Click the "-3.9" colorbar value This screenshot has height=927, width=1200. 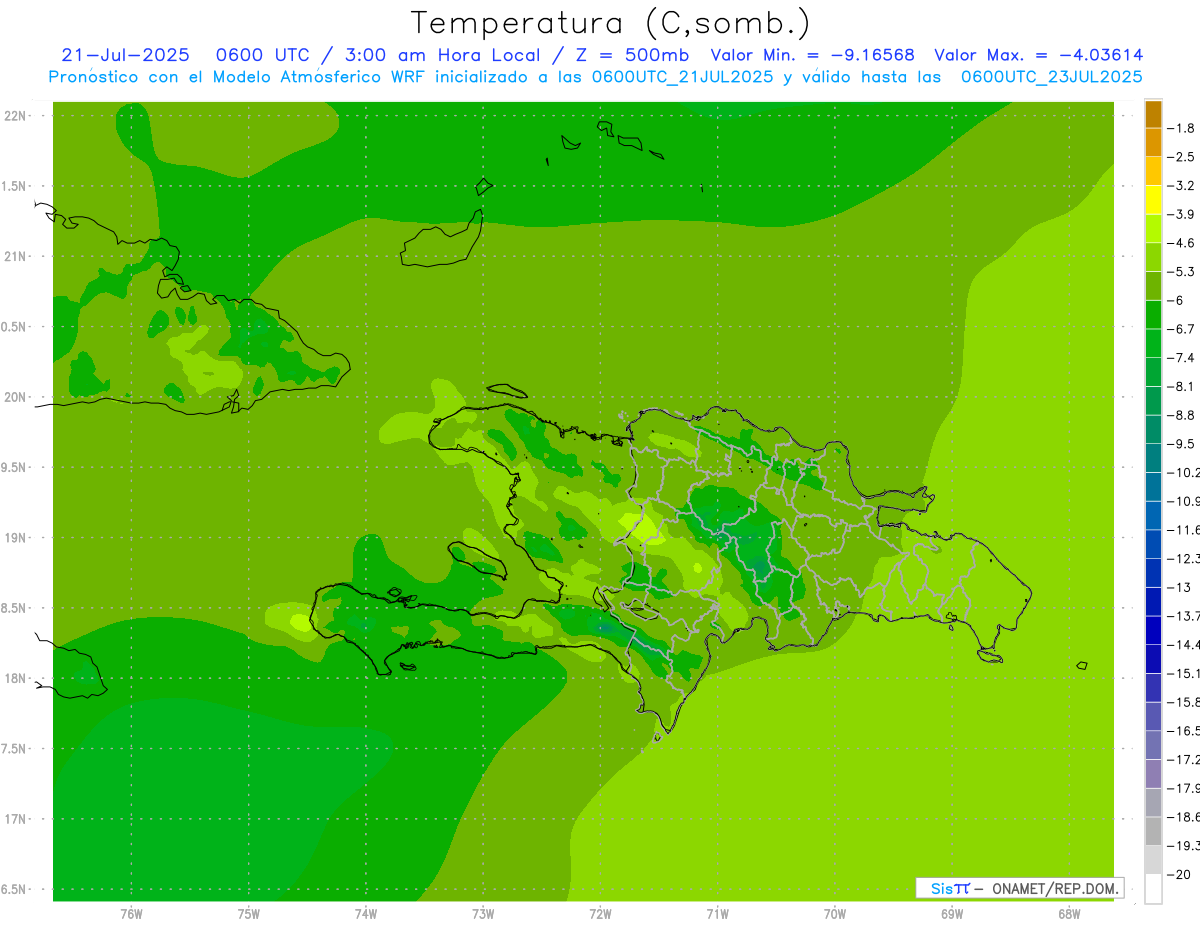click(x=1180, y=214)
